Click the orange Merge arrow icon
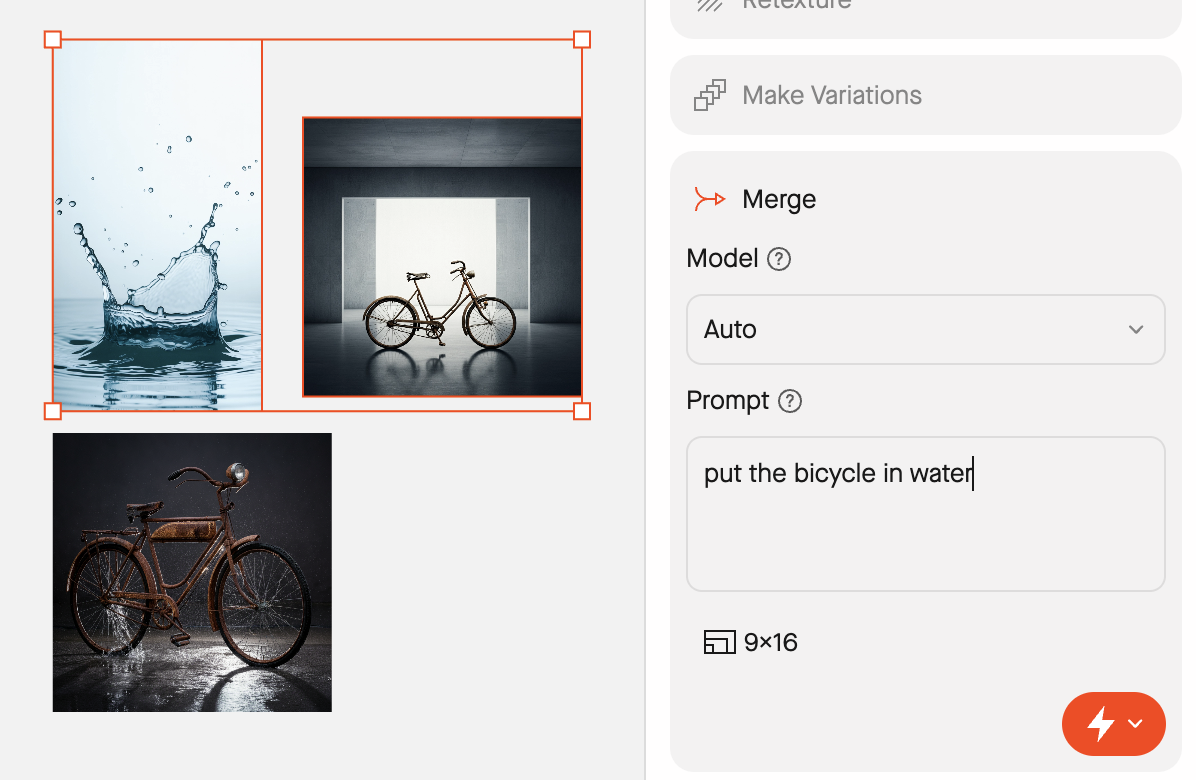 pyautogui.click(x=709, y=199)
